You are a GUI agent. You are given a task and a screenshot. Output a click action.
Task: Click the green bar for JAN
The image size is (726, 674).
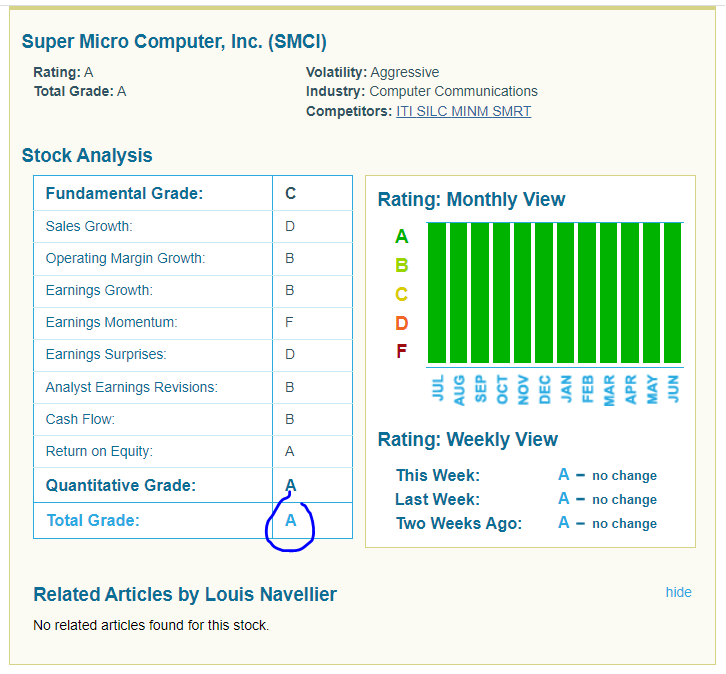(x=565, y=293)
